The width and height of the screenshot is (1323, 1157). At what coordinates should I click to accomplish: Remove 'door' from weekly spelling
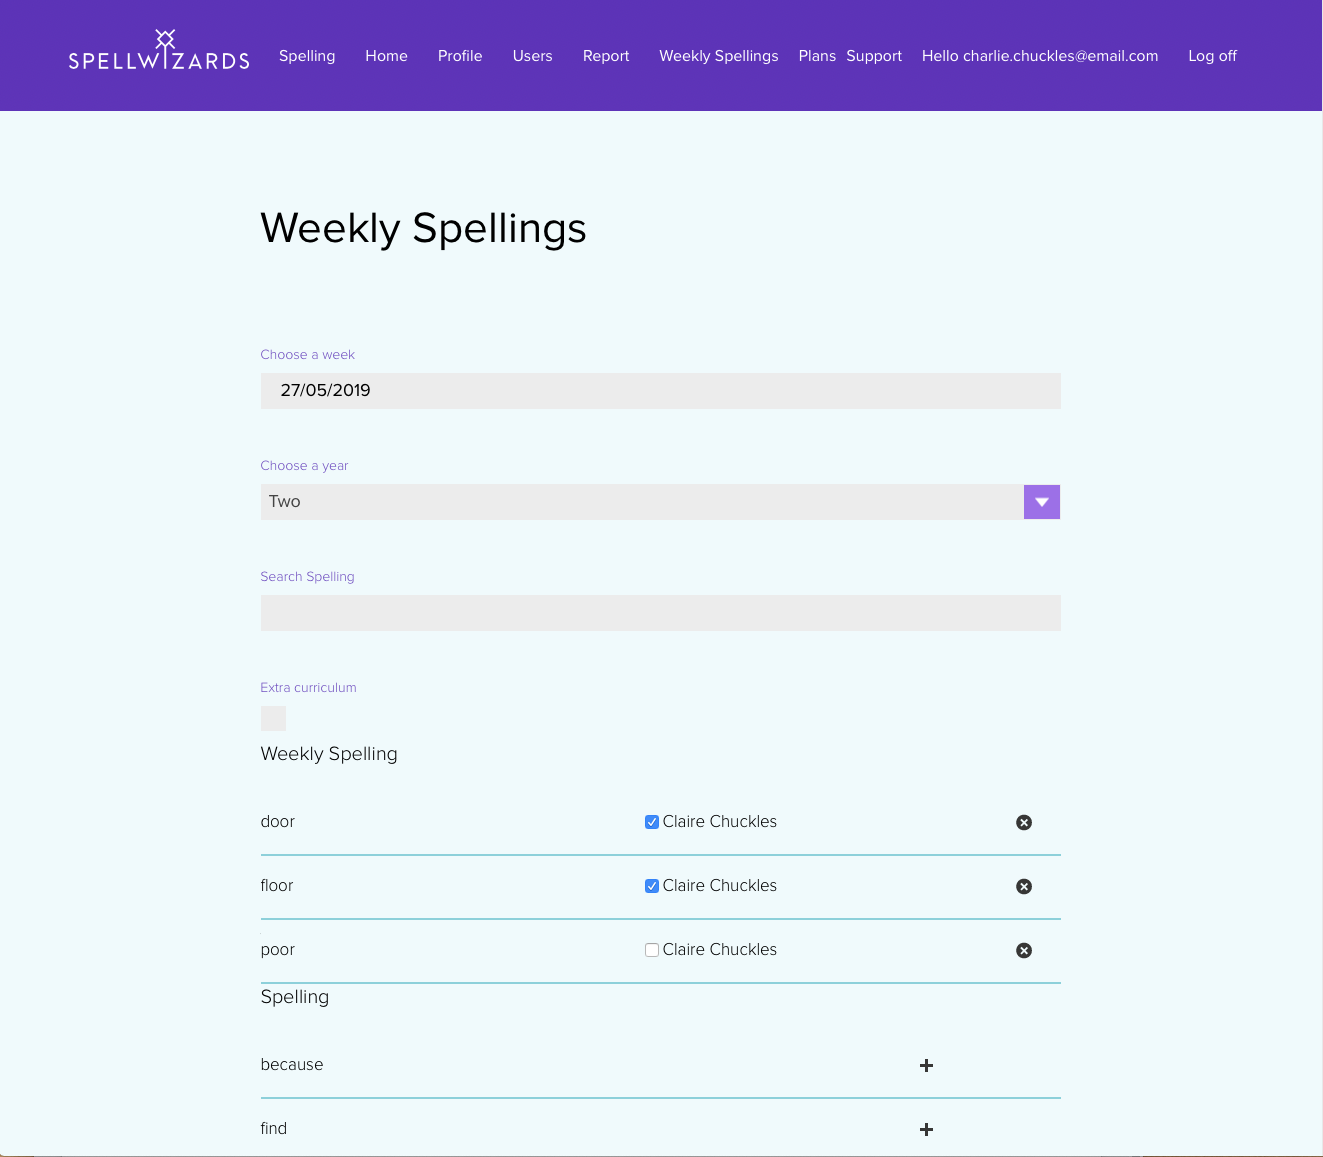1024,822
